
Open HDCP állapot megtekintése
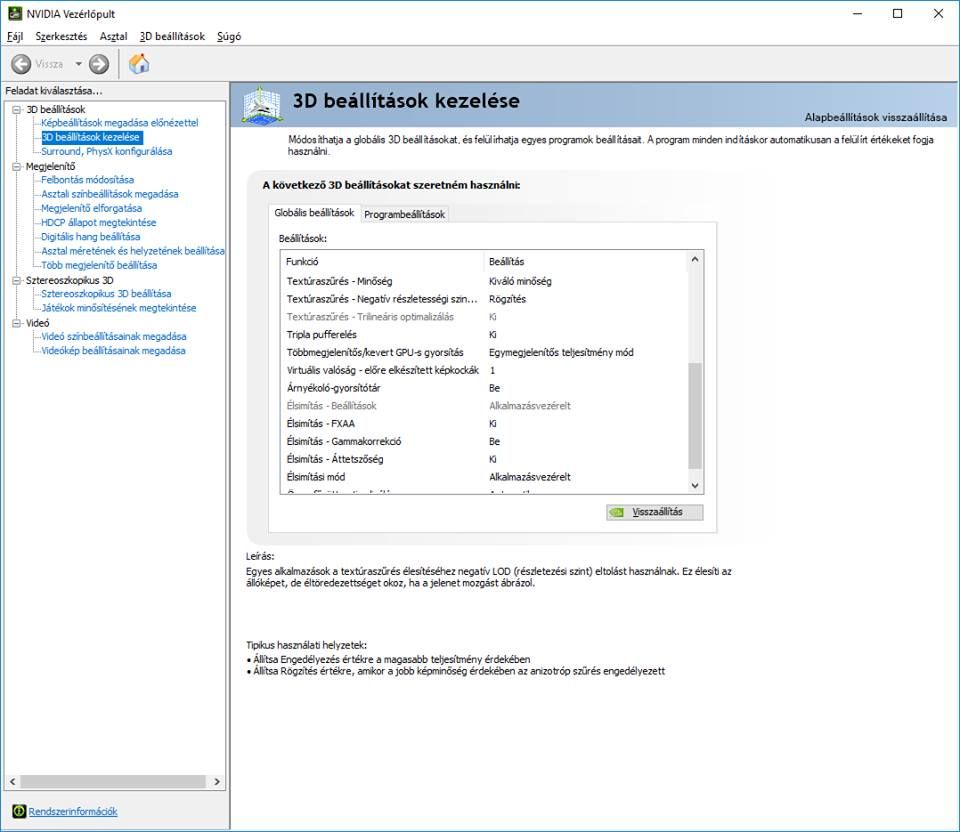[98, 222]
